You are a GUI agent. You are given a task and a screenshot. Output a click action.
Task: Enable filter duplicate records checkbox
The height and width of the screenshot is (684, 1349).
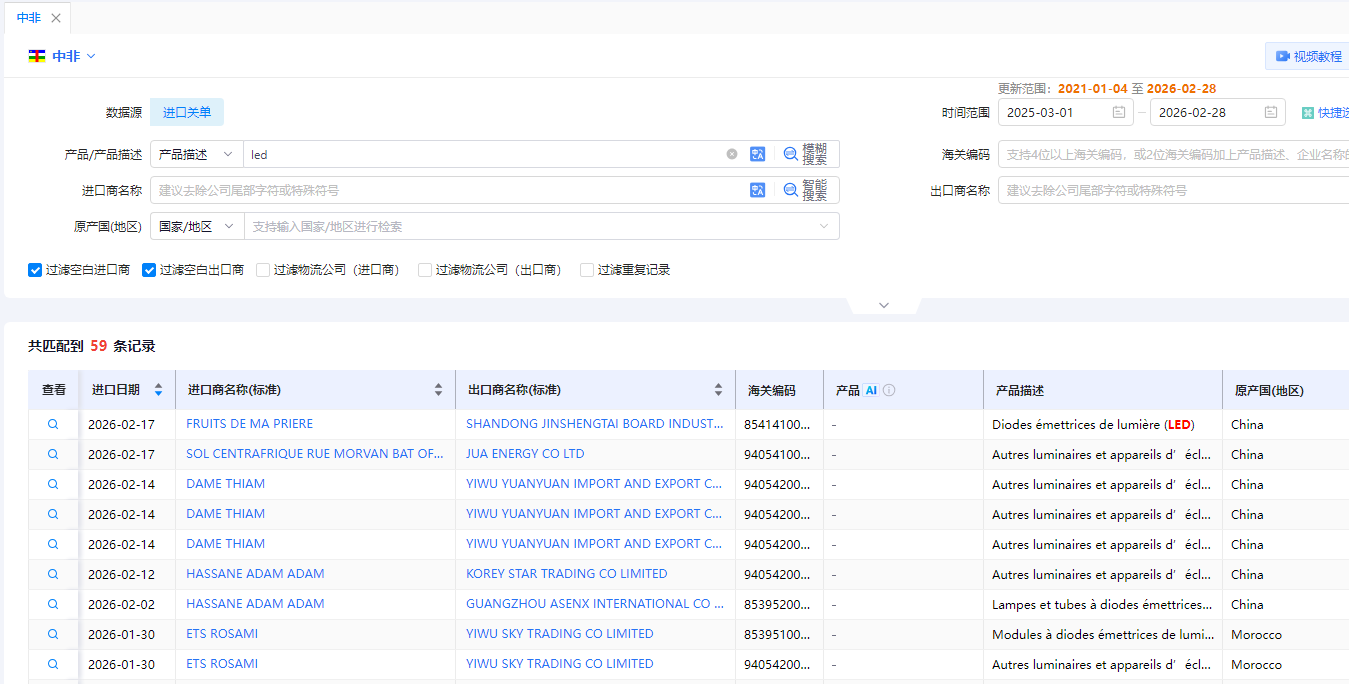tap(587, 270)
